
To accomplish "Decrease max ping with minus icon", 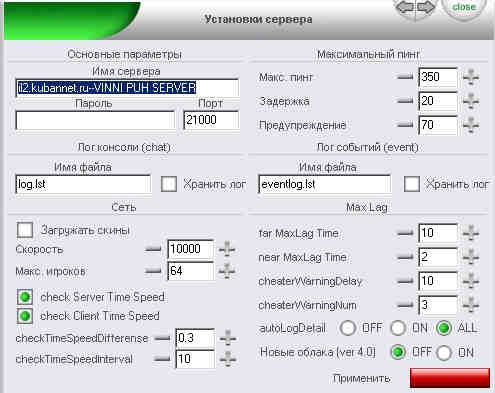I will 405,77.
